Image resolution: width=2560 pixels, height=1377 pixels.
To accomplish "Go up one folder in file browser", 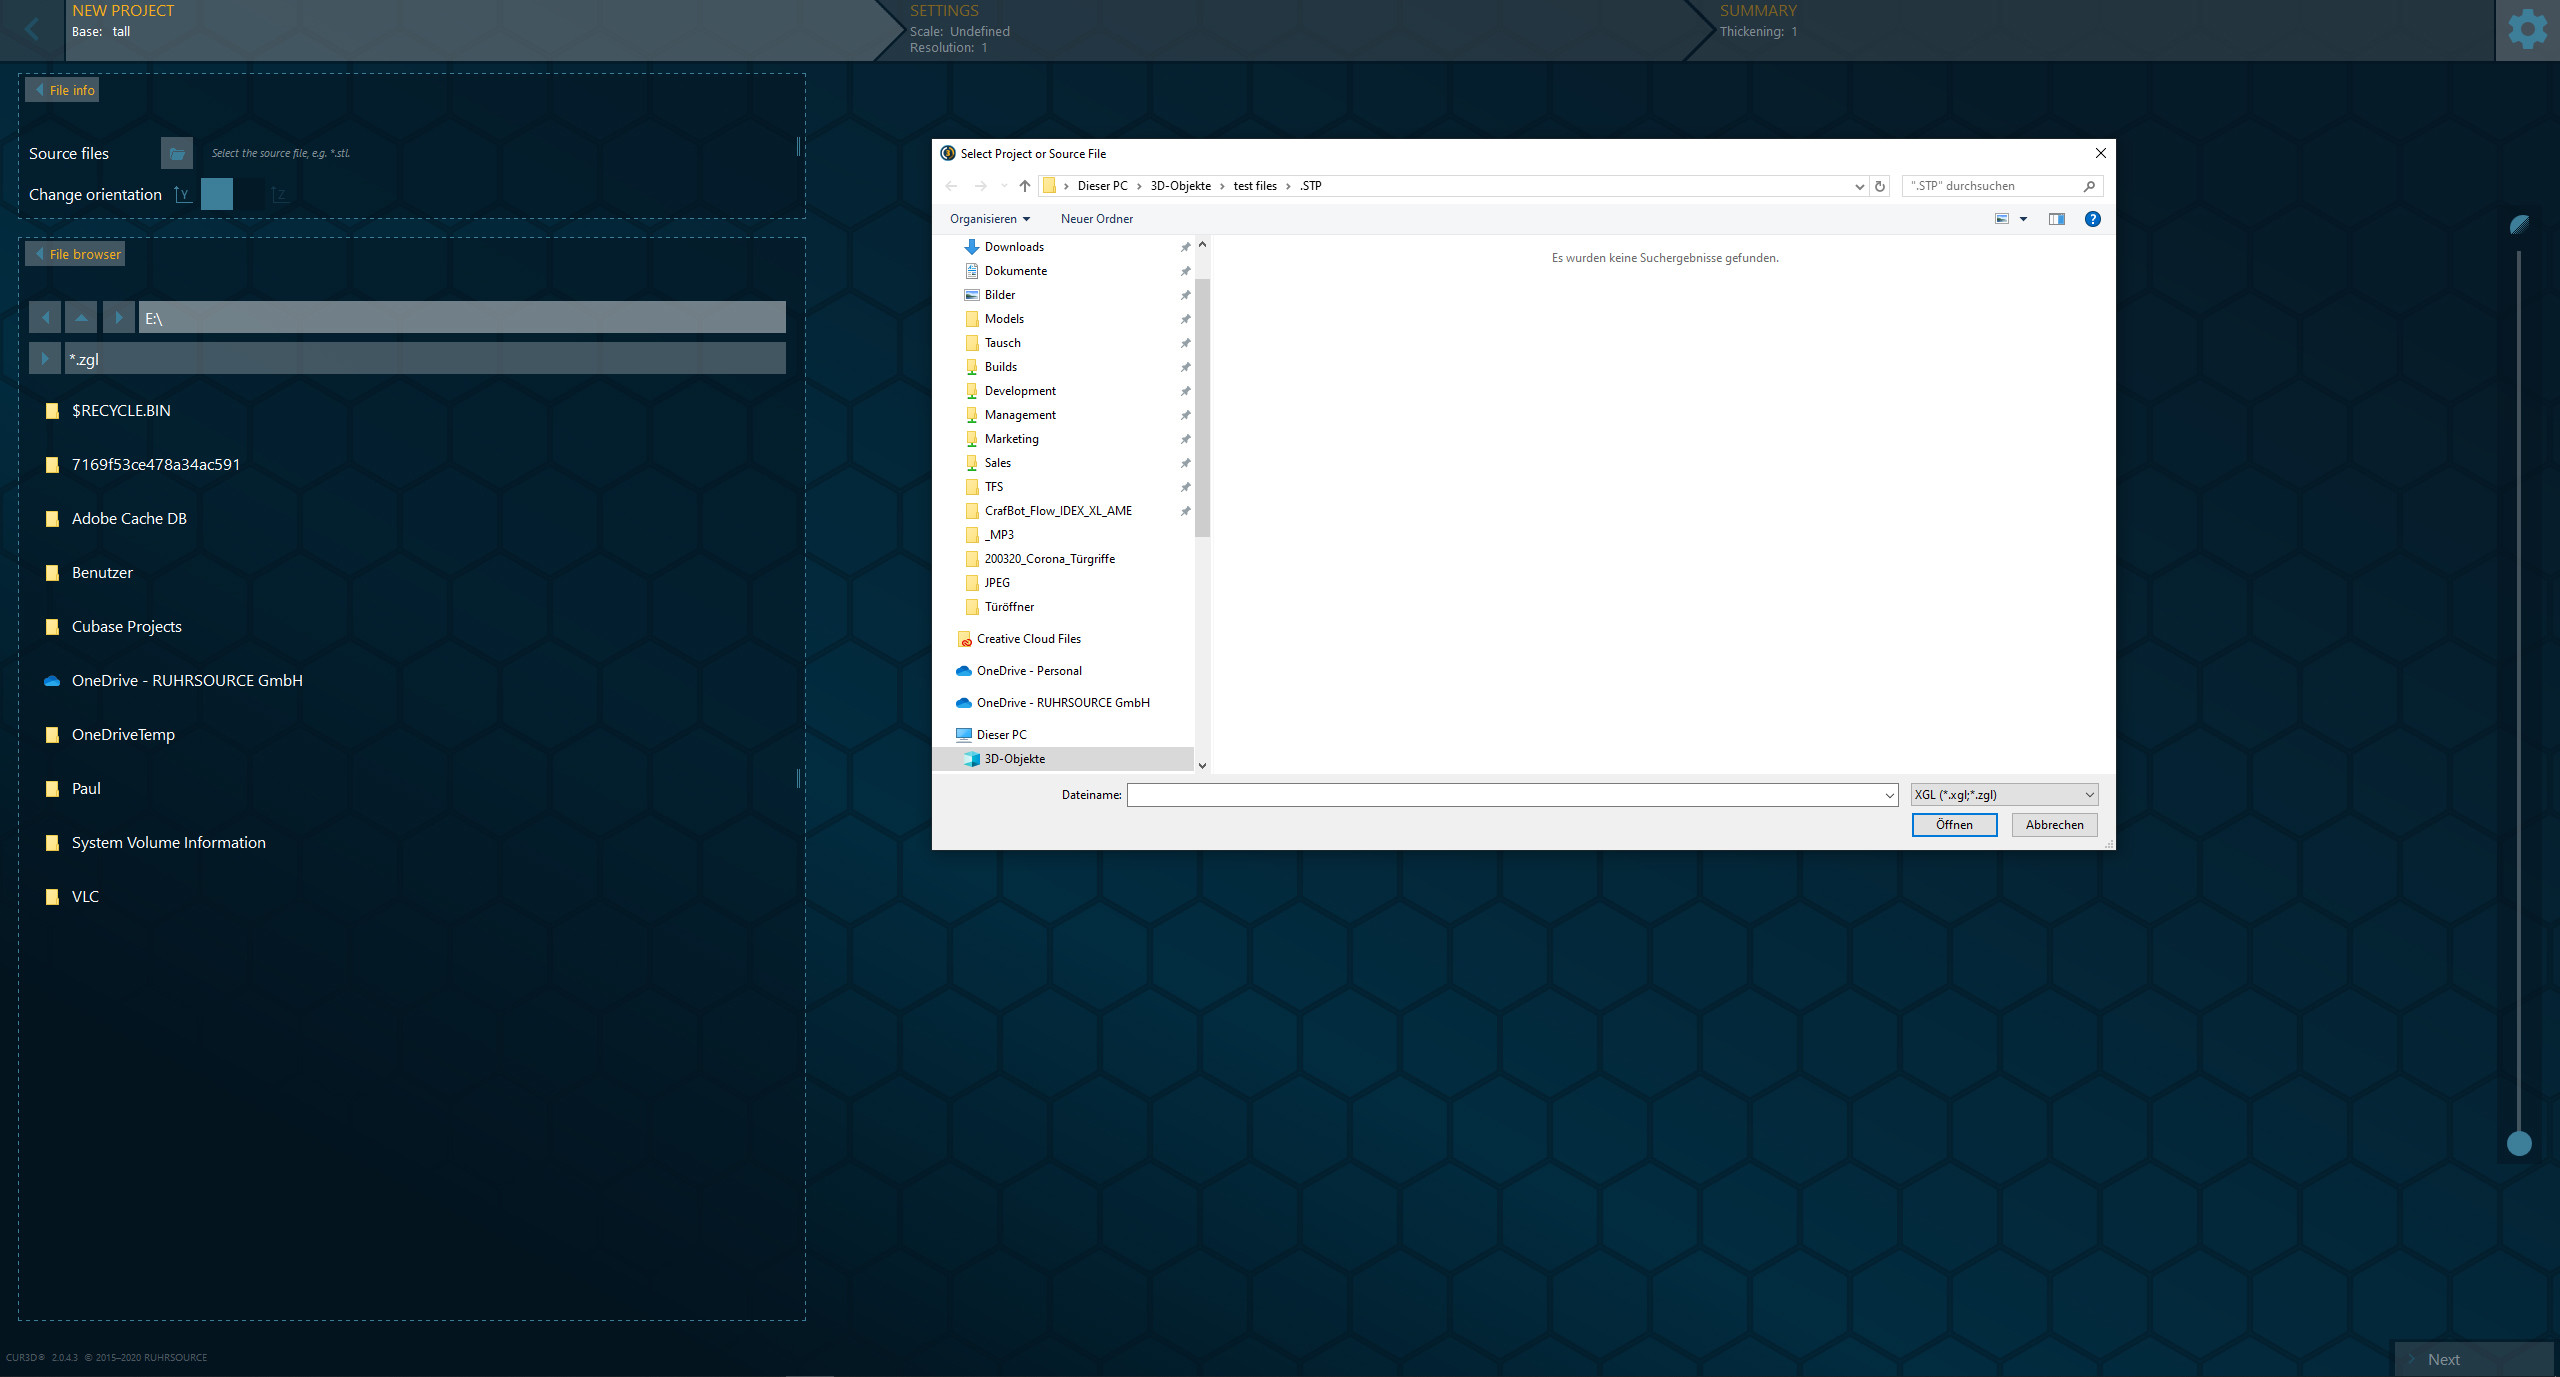I will (x=81, y=318).
